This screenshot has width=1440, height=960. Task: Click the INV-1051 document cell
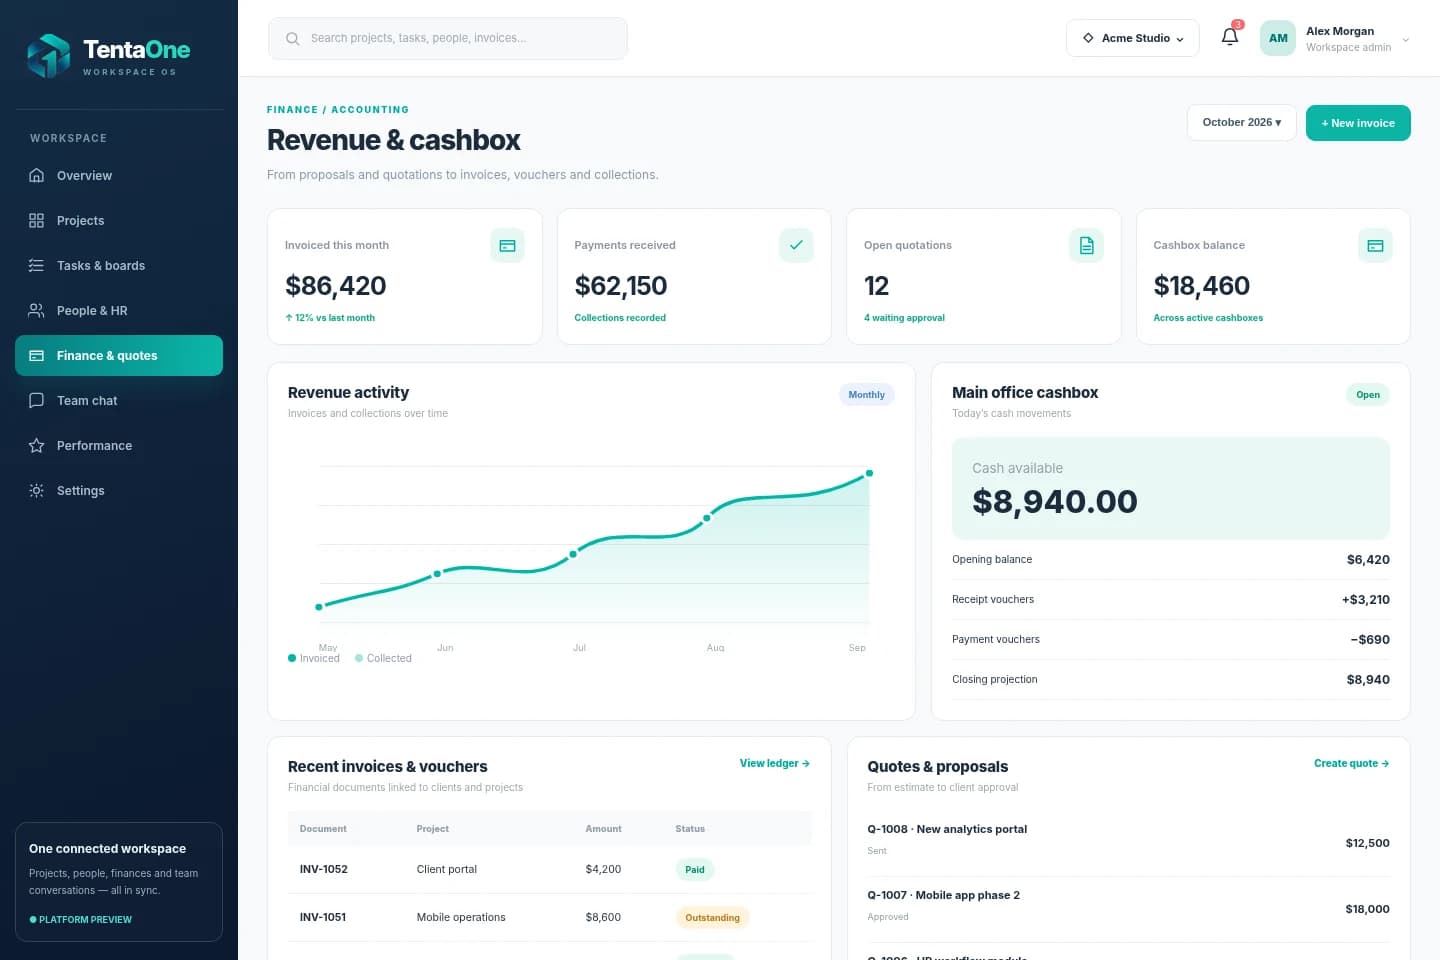pyautogui.click(x=323, y=917)
